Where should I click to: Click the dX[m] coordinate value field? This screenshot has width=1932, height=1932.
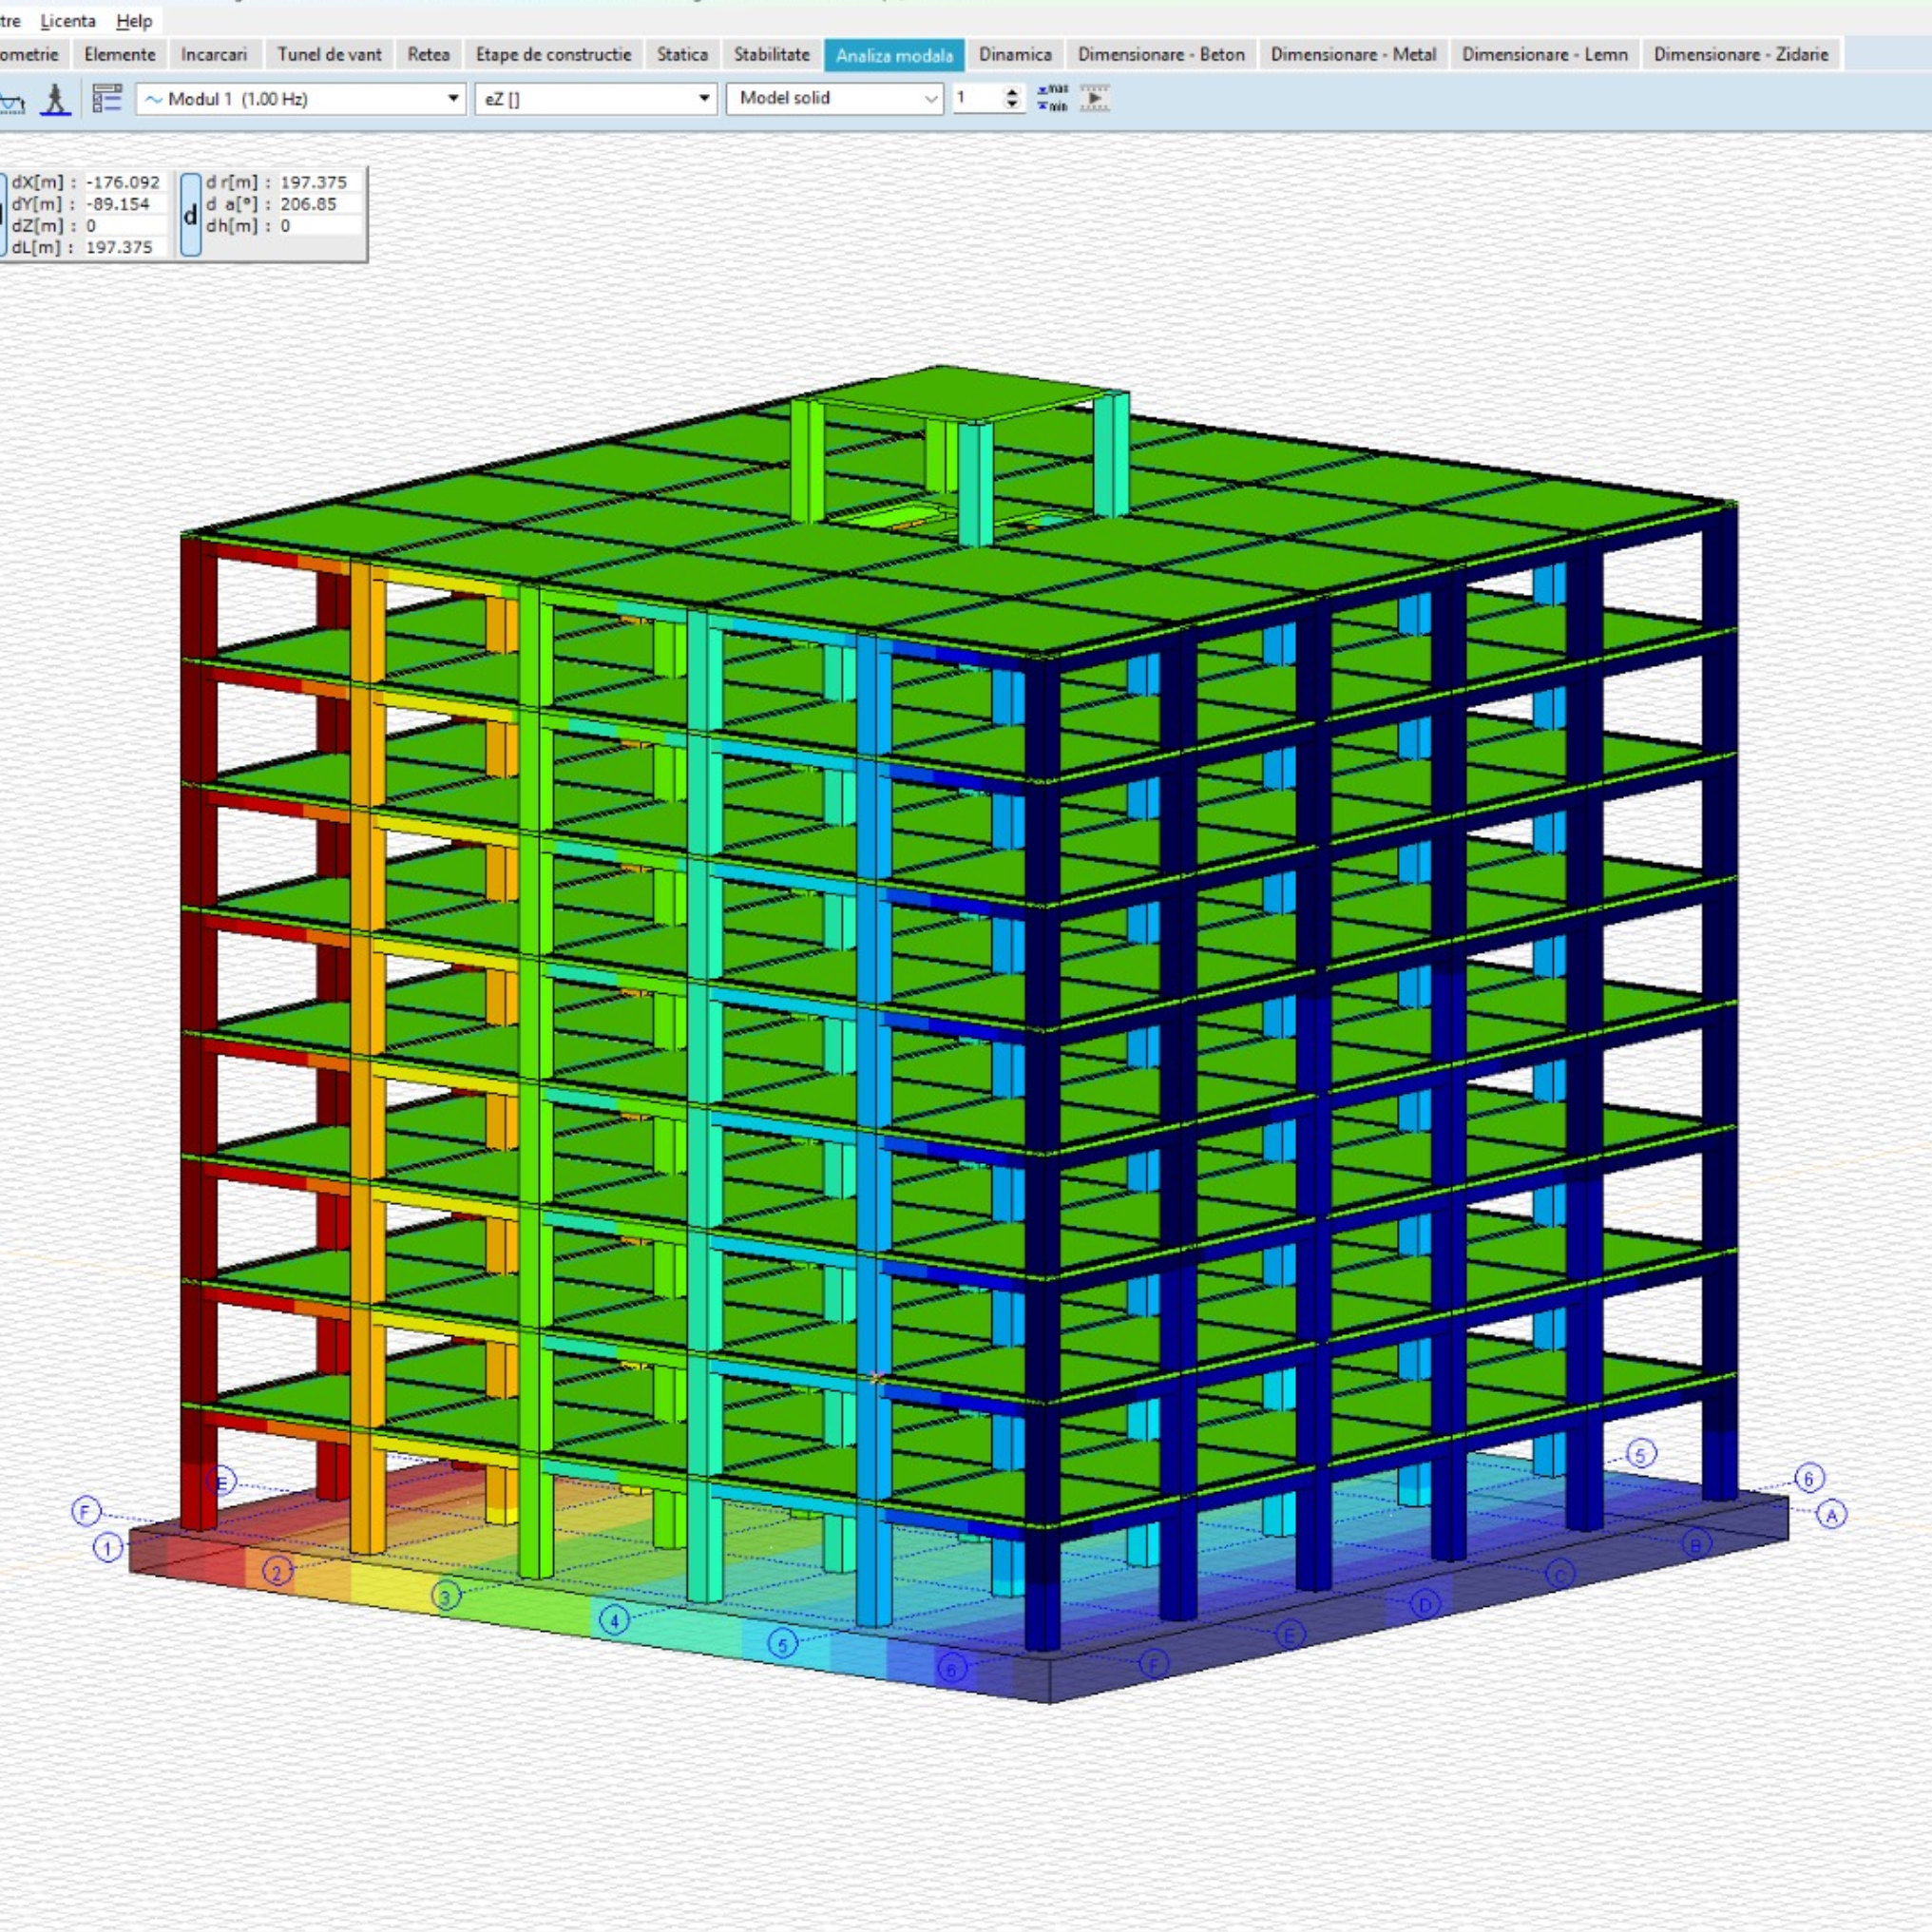point(122,182)
